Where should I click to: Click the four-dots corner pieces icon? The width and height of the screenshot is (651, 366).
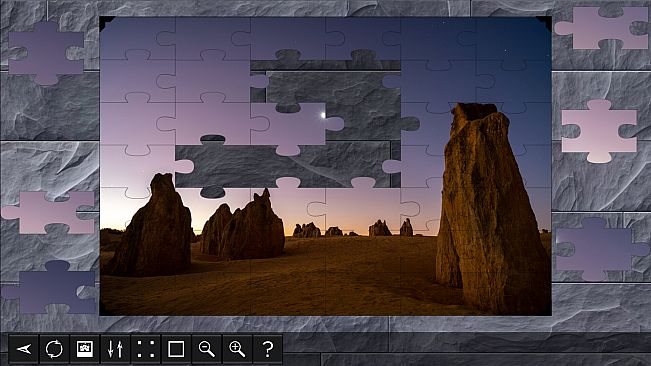click(x=146, y=349)
